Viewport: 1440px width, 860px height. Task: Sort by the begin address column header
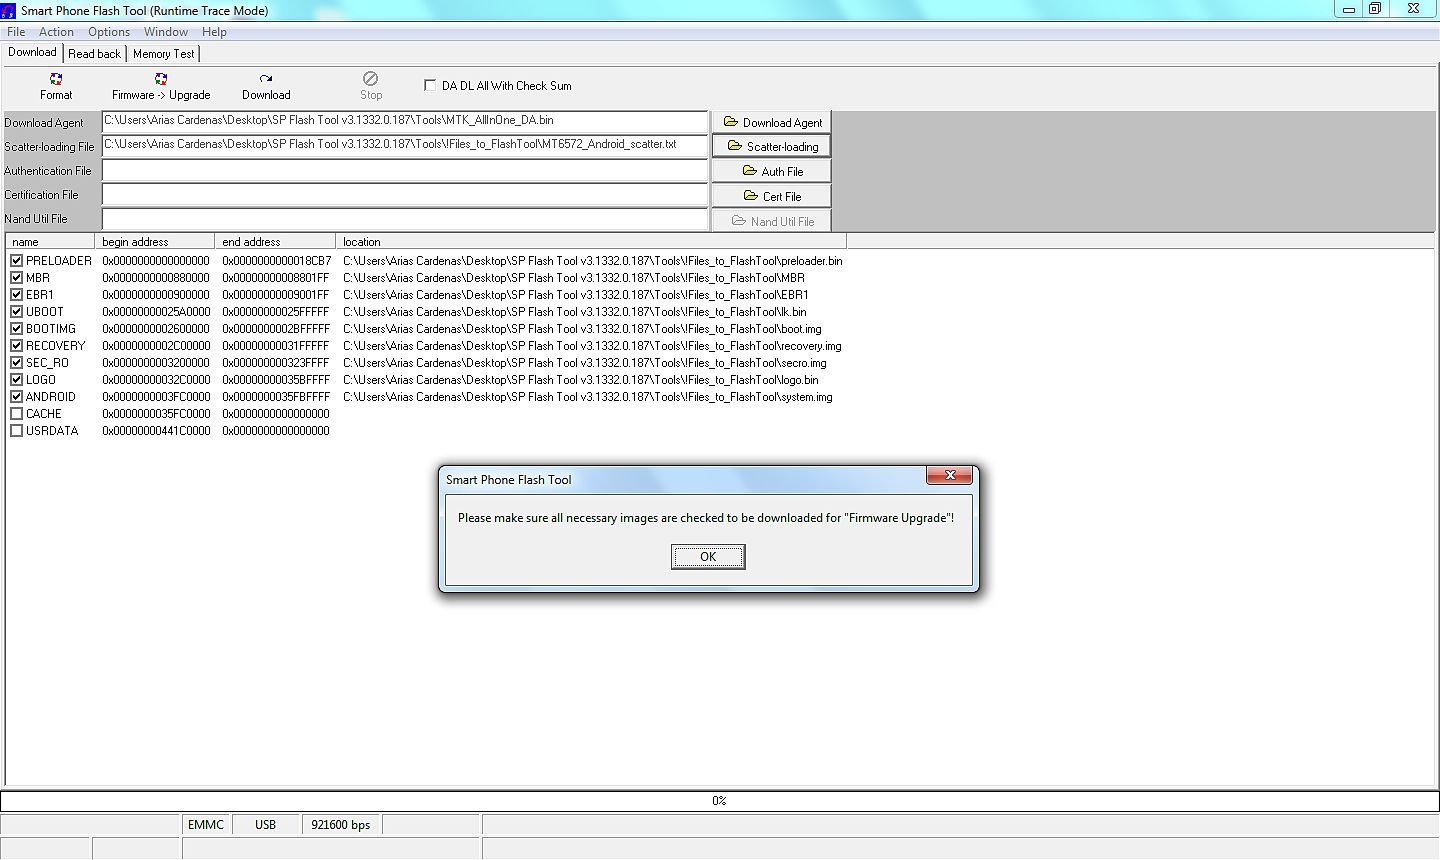click(155, 242)
